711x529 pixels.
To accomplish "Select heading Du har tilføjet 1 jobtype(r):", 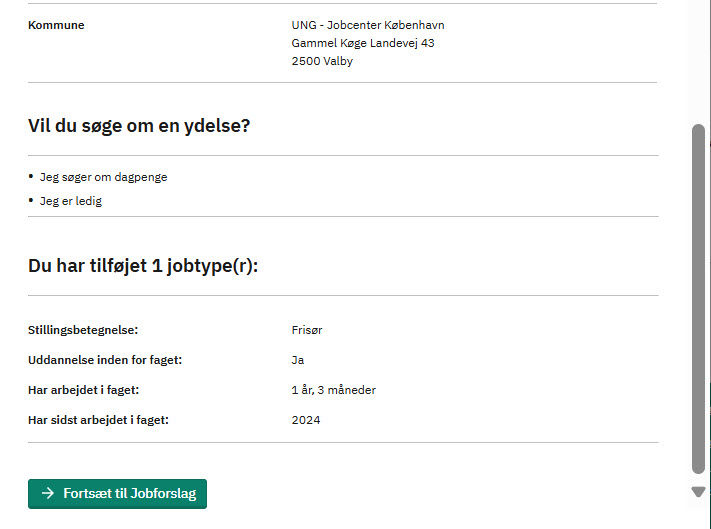I will point(143,266).
